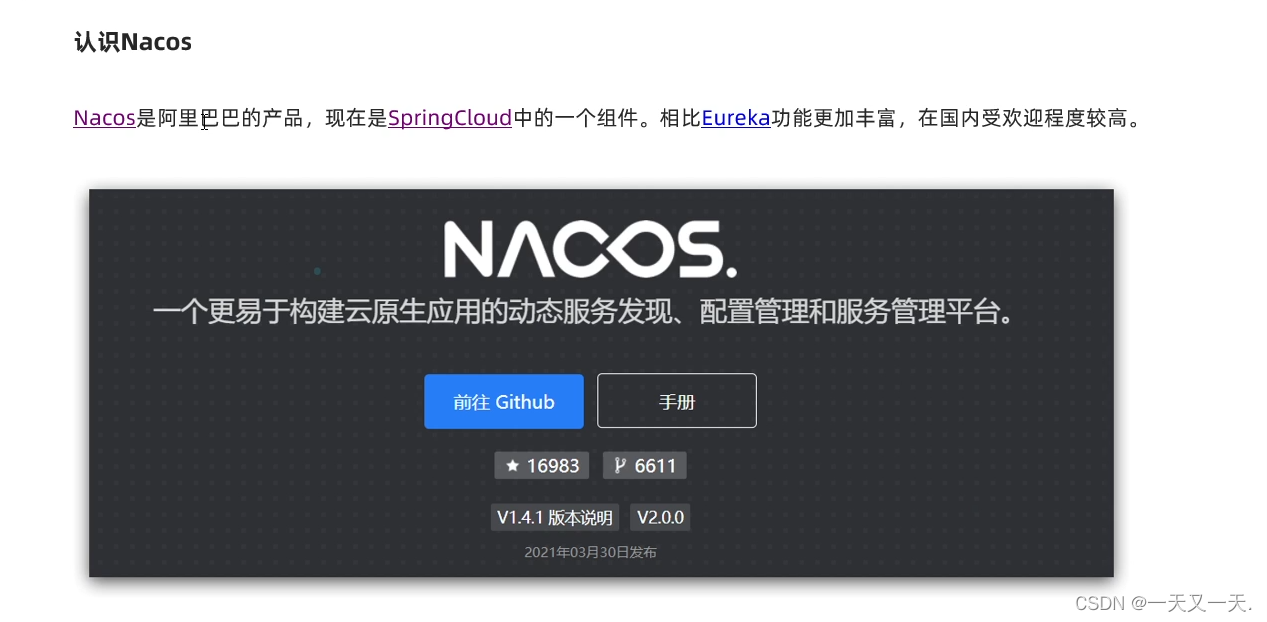Open the Eureka hyperlink
The height and width of the screenshot is (622, 1267).
[x=736, y=118]
